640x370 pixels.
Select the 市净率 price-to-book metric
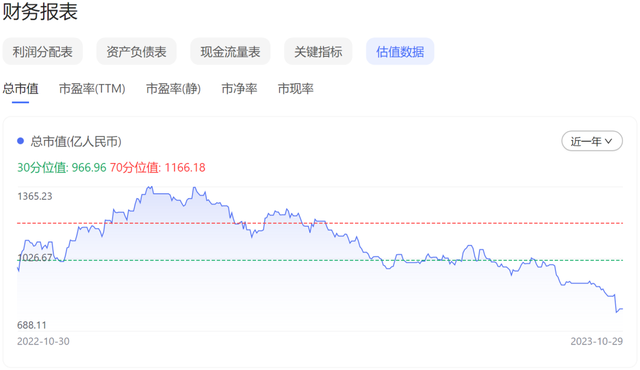[x=239, y=89]
